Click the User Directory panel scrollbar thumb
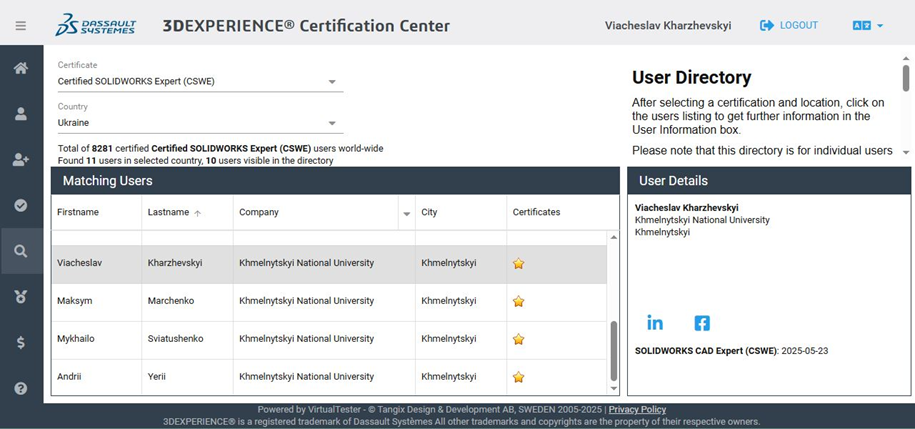Viewport: 915px width, 429px height. pyautogui.click(x=906, y=78)
